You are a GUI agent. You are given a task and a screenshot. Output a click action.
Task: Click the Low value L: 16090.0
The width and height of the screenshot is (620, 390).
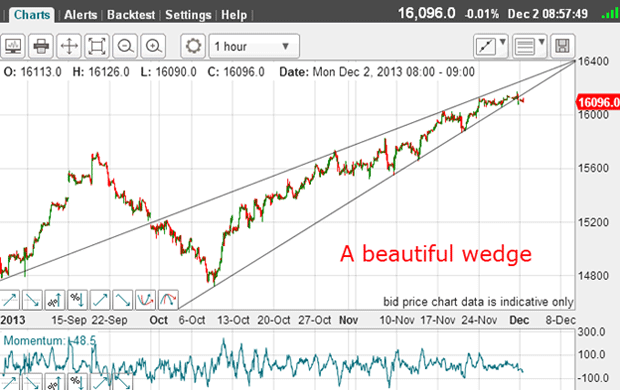[168, 72]
